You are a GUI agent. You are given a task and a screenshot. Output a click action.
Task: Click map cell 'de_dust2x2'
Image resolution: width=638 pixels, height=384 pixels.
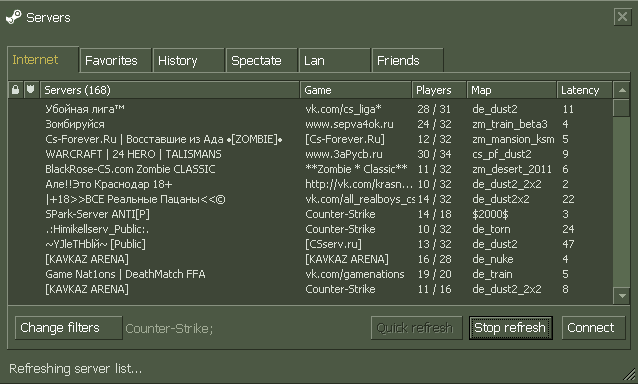[x=501, y=199]
